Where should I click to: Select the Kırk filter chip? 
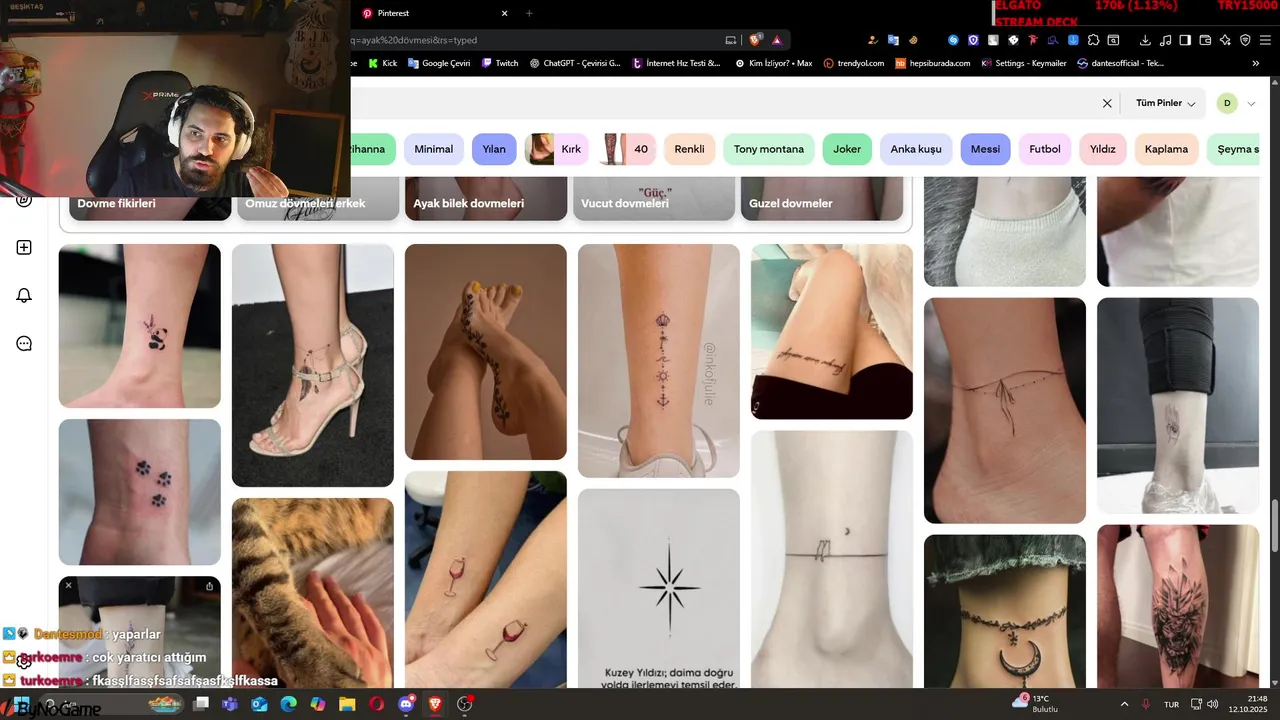point(558,149)
